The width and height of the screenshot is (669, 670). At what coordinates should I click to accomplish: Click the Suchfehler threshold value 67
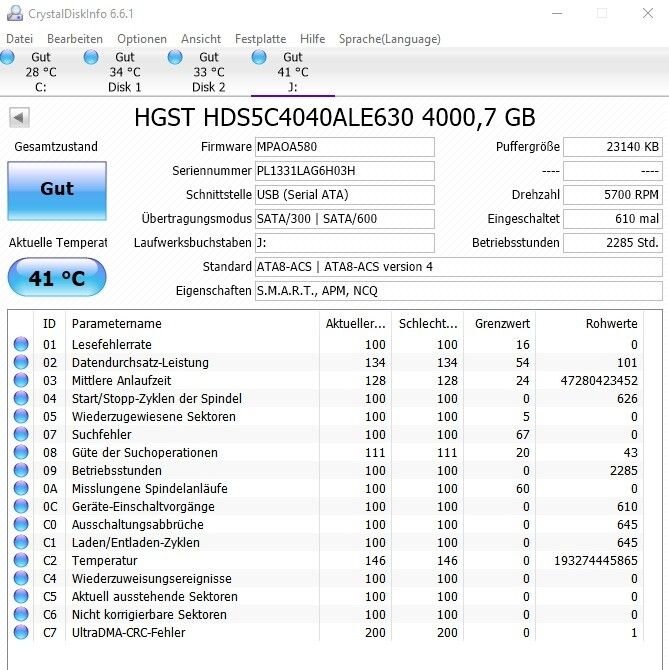[522, 435]
